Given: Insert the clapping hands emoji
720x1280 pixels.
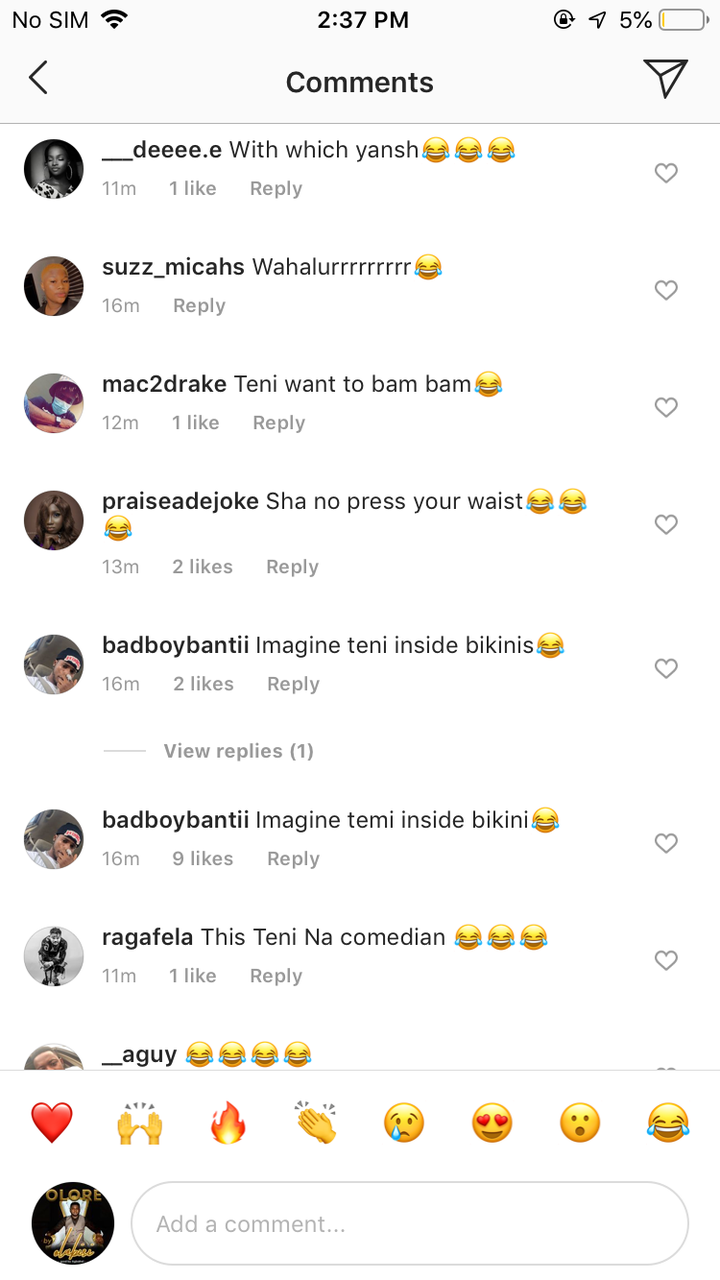Looking at the screenshot, I should coord(316,1122).
